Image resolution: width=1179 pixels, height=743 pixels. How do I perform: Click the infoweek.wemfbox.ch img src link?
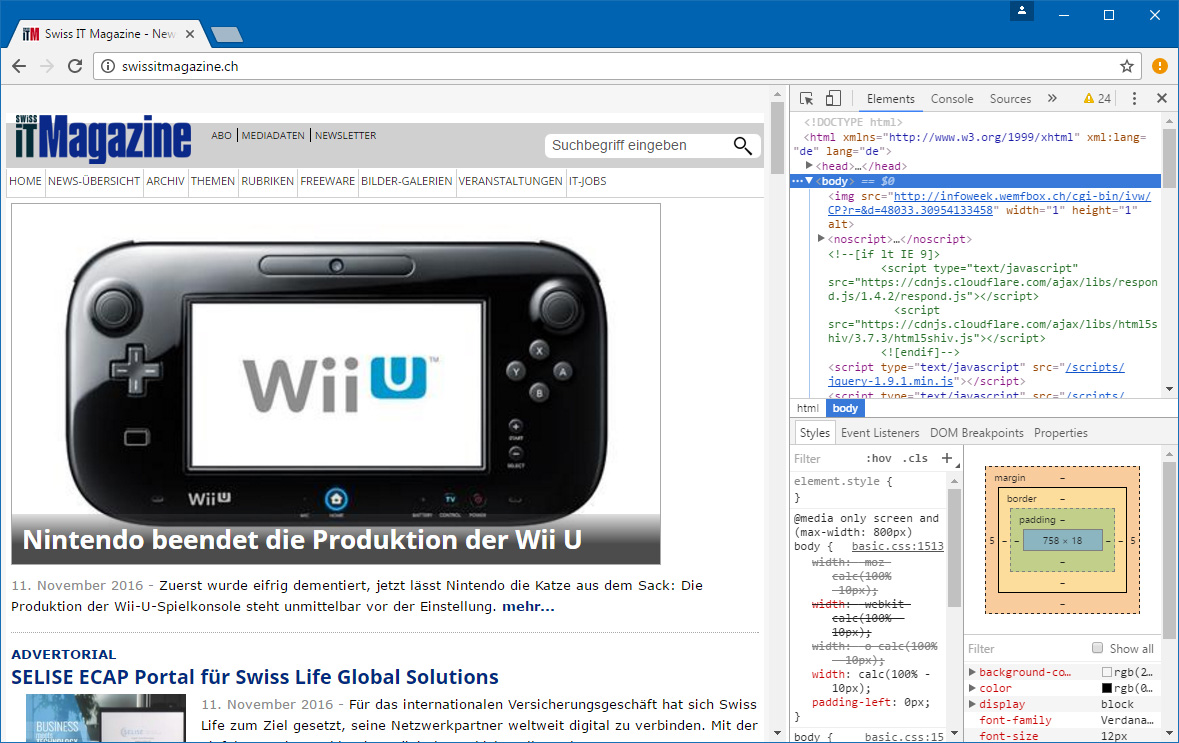pyautogui.click(x=989, y=203)
